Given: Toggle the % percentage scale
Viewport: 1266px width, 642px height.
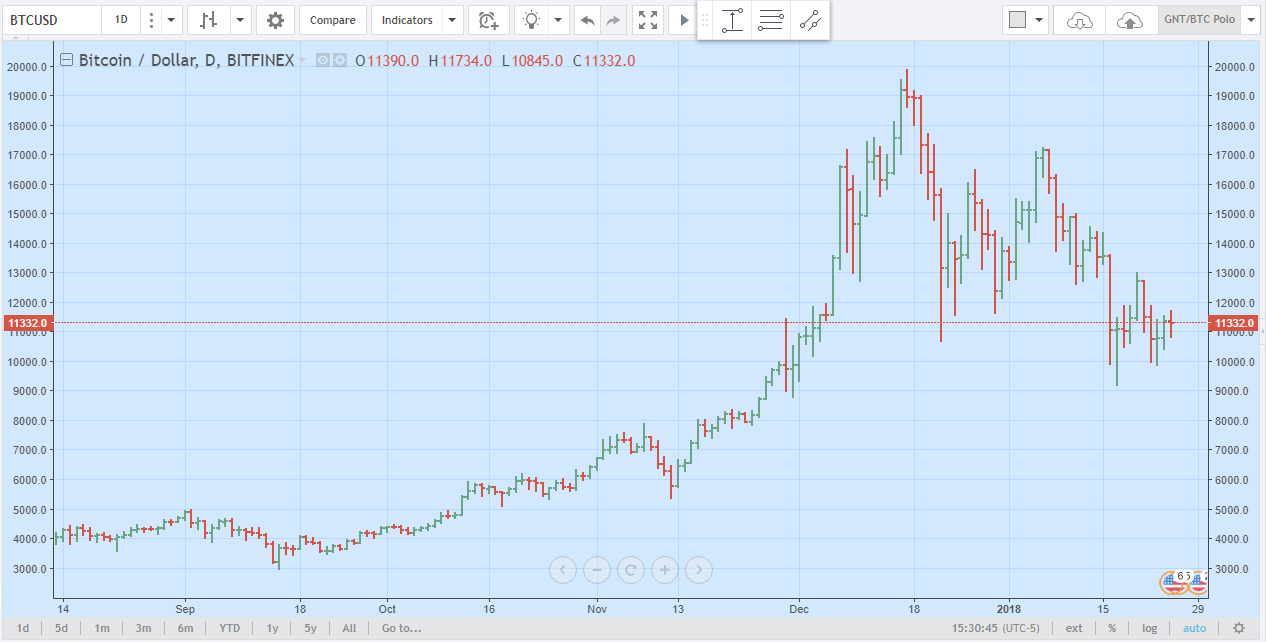Looking at the screenshot, I should [1111, 628].
